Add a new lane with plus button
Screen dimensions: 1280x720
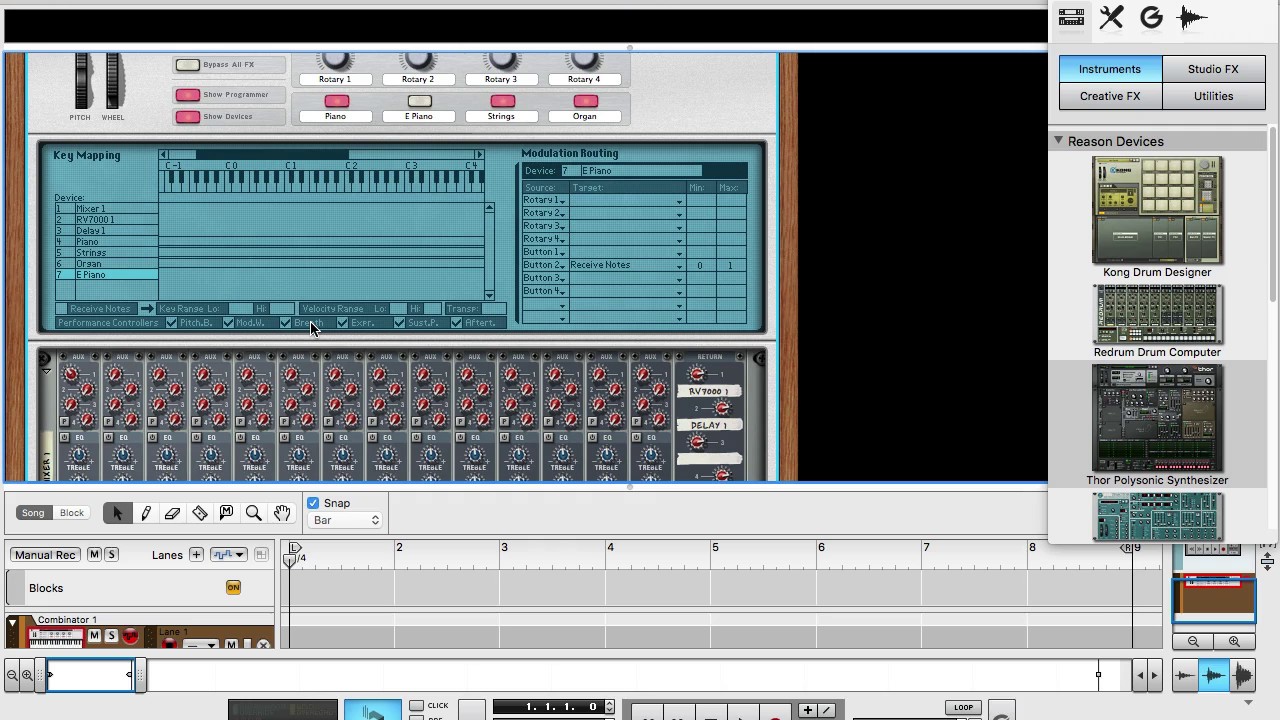(x=196, y=555)
